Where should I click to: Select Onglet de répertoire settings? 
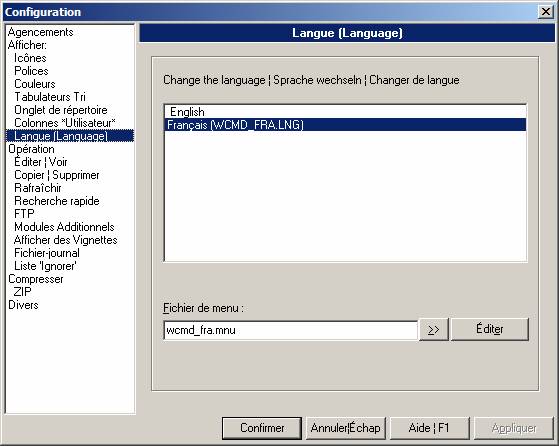coord(61,110)
